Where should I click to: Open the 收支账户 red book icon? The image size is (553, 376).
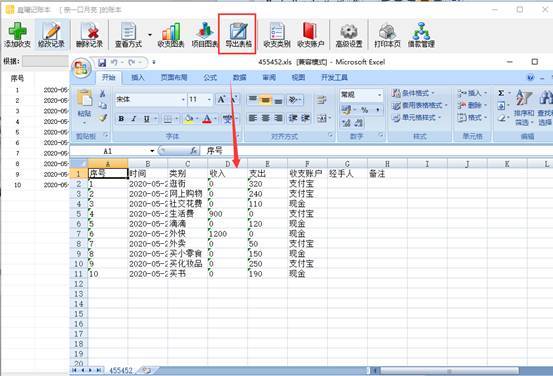(310, 31)
